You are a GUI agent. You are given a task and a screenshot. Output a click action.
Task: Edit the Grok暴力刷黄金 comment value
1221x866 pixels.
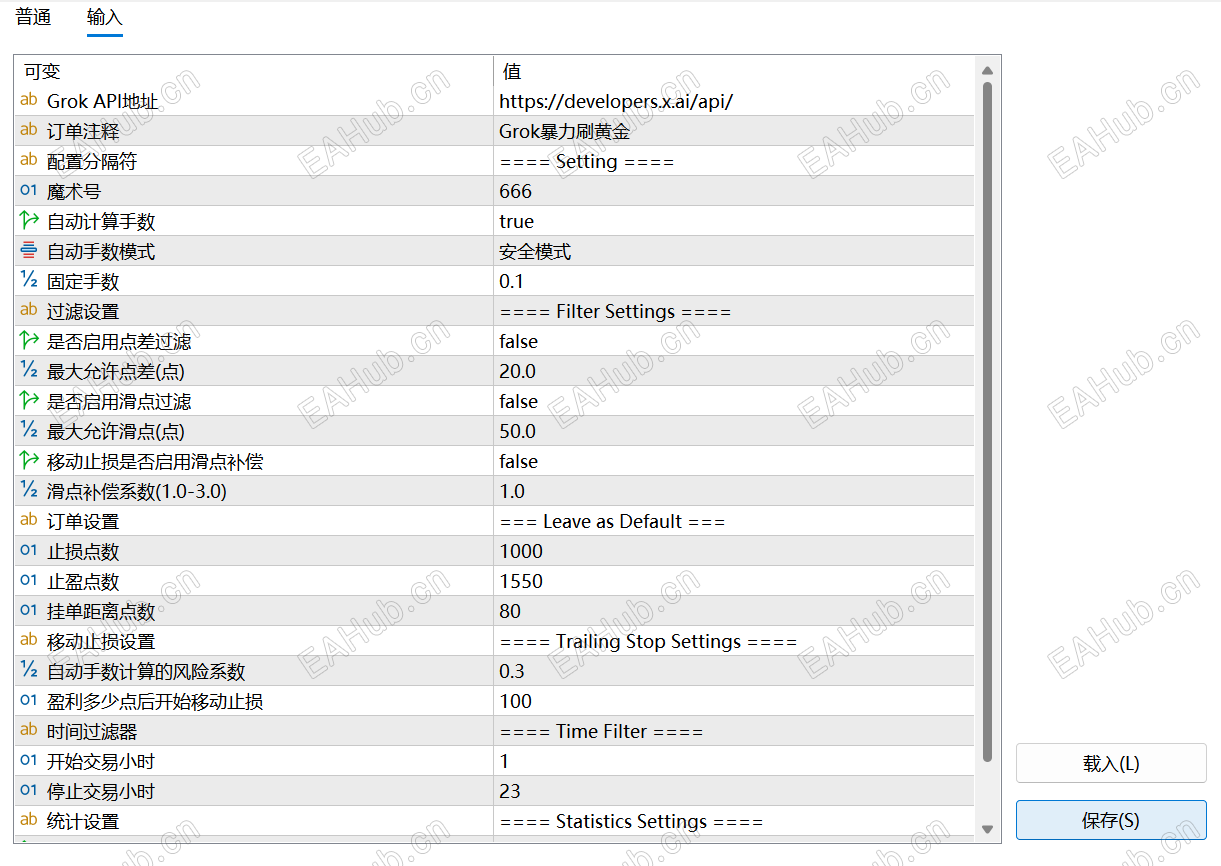tap(734, 131)
